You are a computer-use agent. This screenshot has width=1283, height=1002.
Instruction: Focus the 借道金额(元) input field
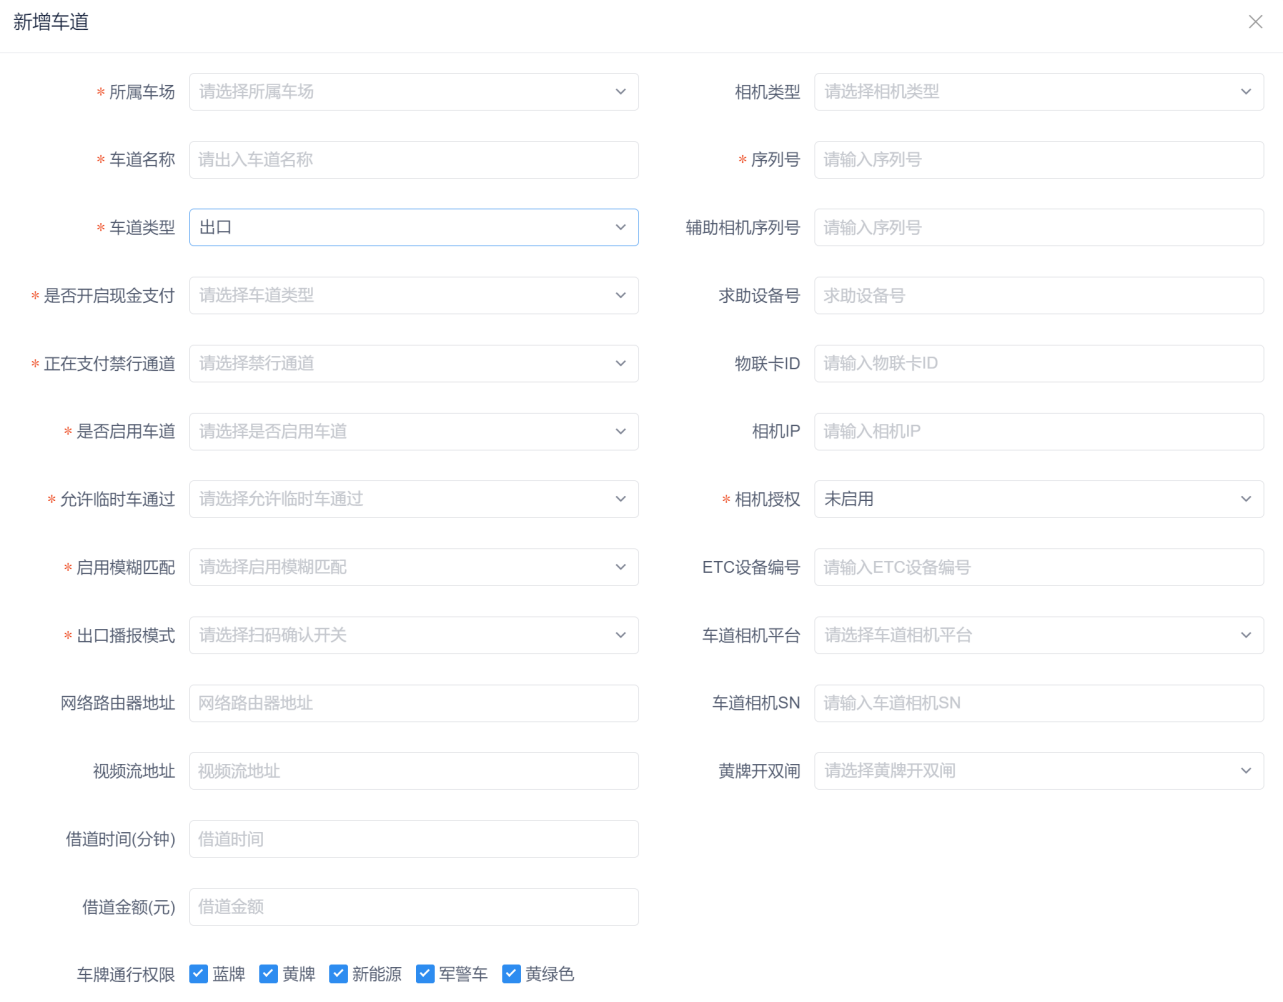pyautogui.click(x=414, y=907)
